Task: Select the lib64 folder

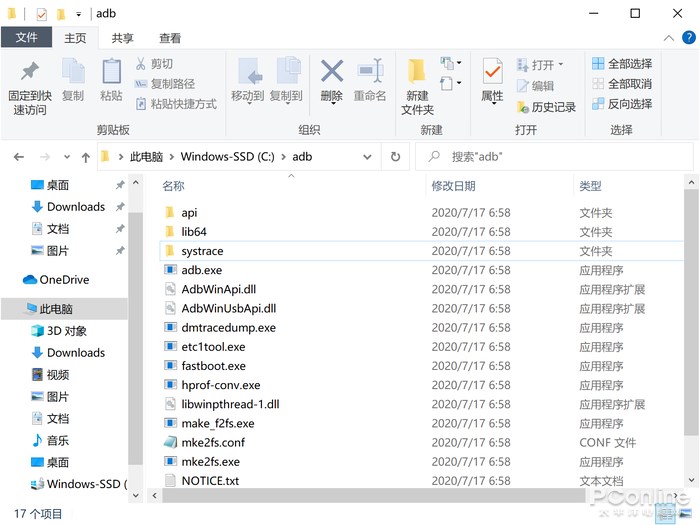Action: pos(421,232)
